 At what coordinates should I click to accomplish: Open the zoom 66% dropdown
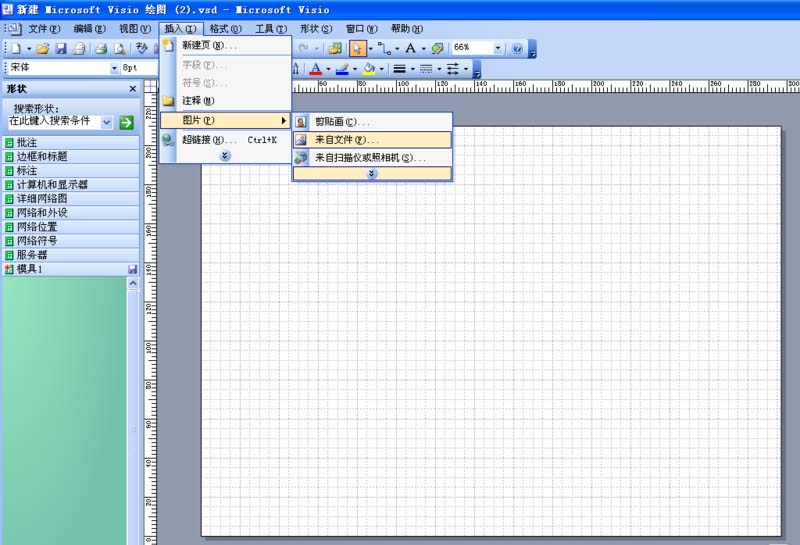[x=497, y=48]
